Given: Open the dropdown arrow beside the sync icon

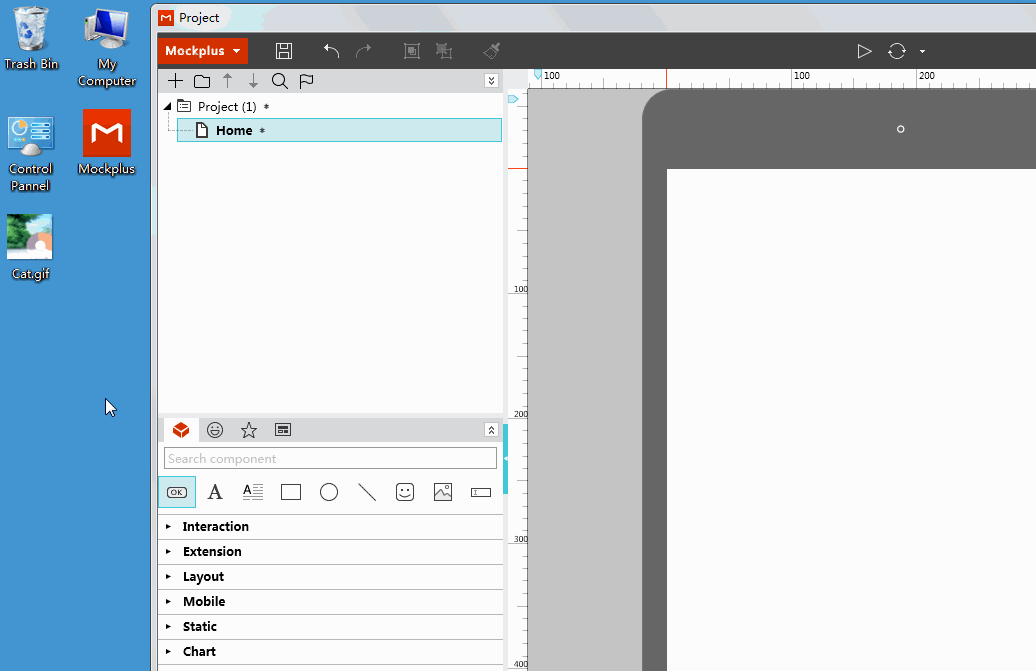Looking at the screenshot, I should (x=922, y=52).
